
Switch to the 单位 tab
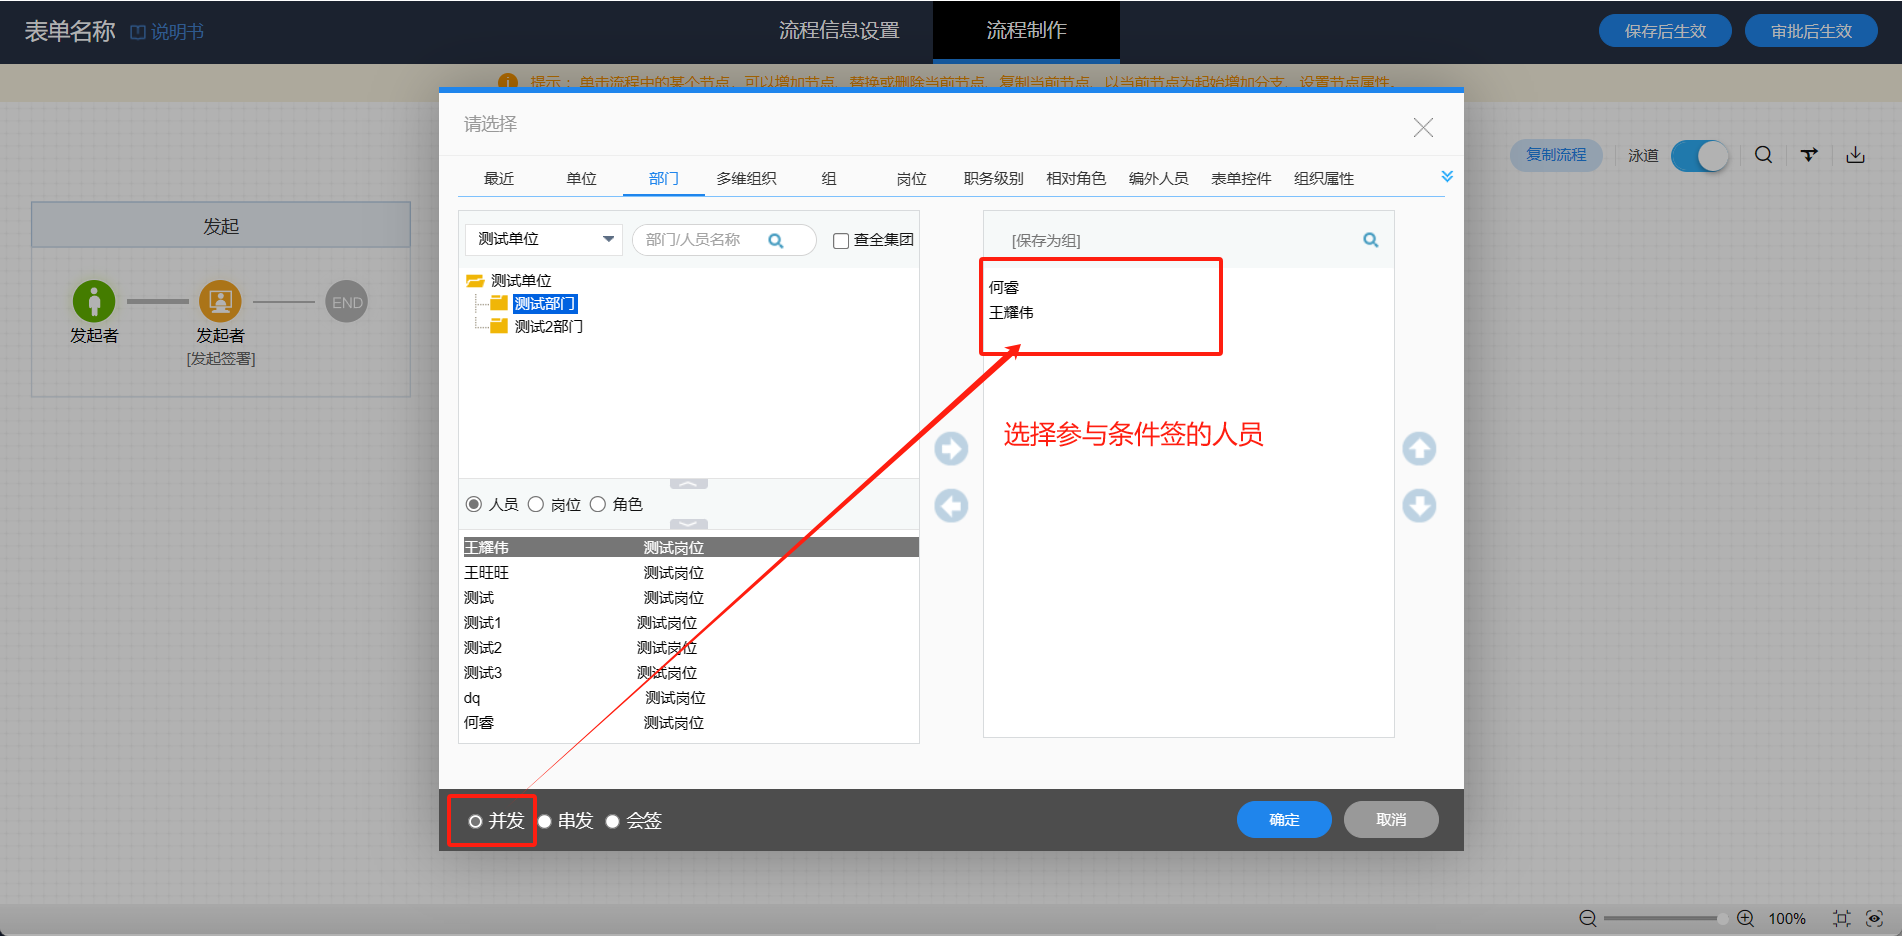click(581, 179)
